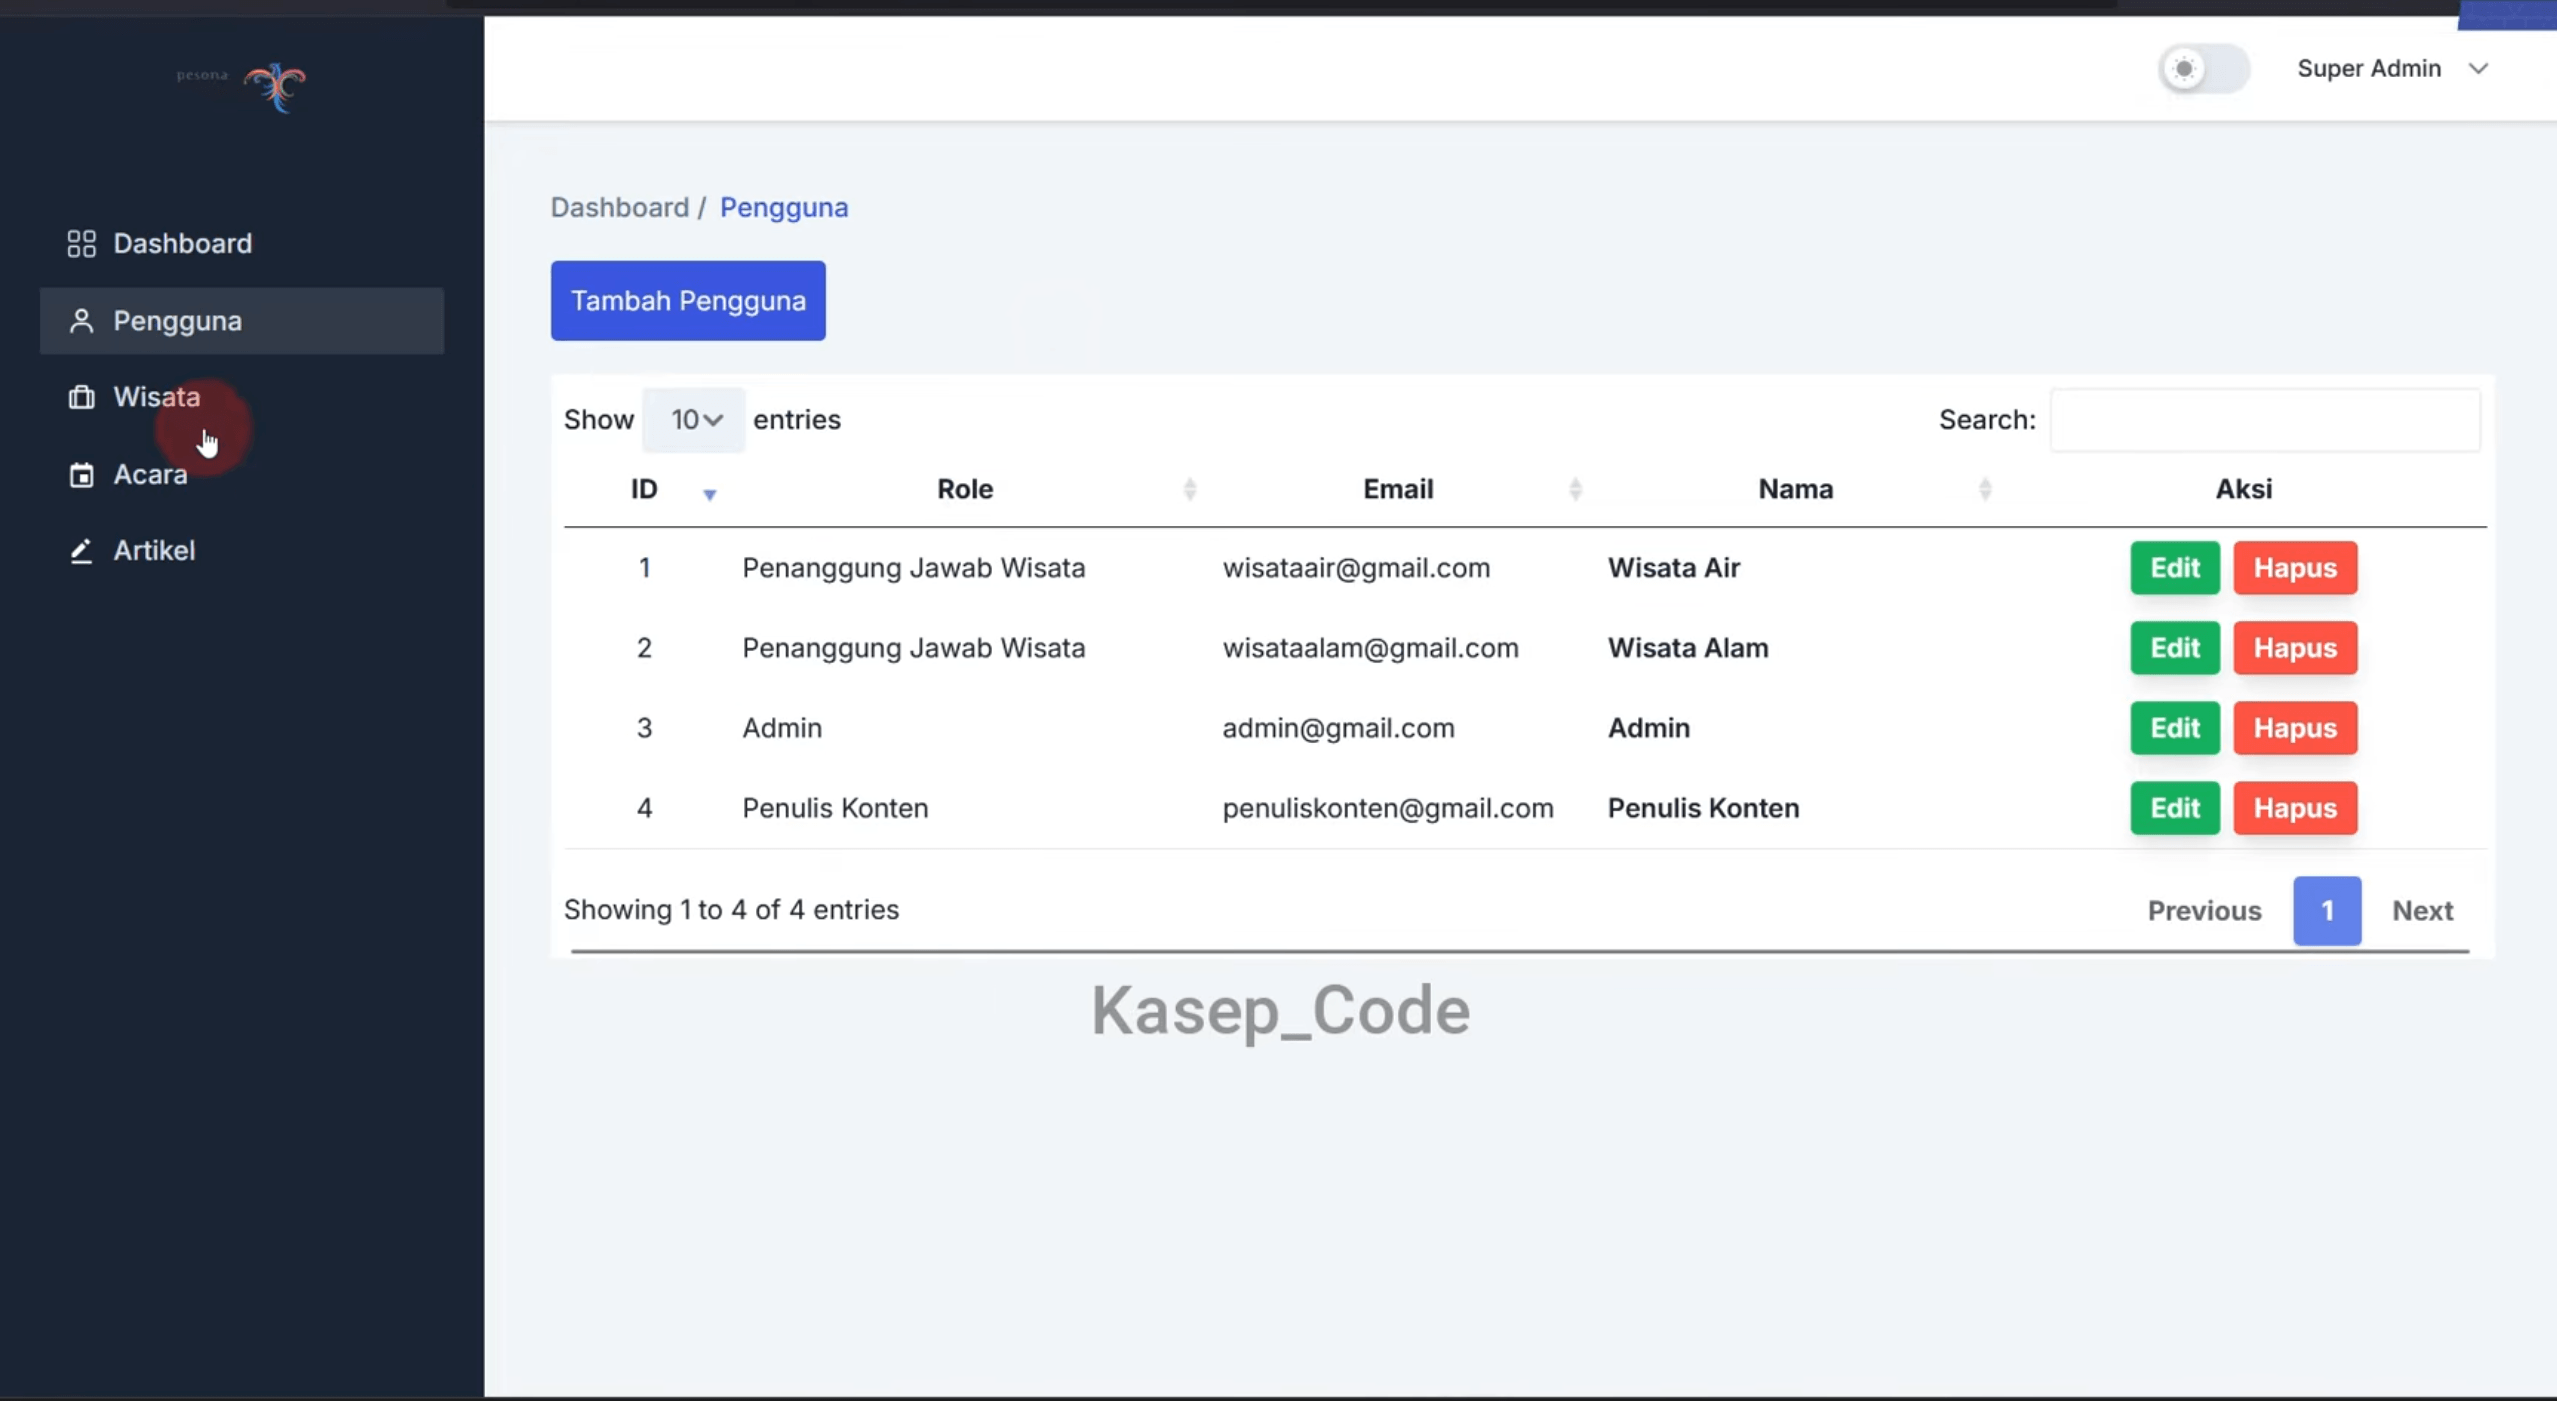Click the Aksi column header
The height and width of the screenshot is (1401, 2557).
[2243, 489]
